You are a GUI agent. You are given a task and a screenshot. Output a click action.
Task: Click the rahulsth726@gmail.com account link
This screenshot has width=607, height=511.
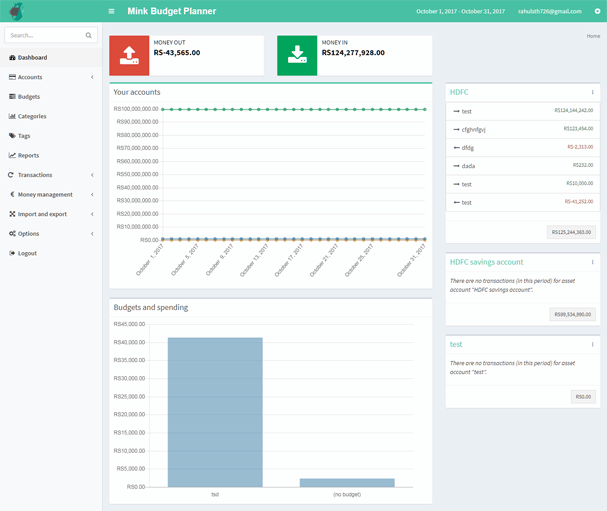pyautogui.click(x=549, y=11)
